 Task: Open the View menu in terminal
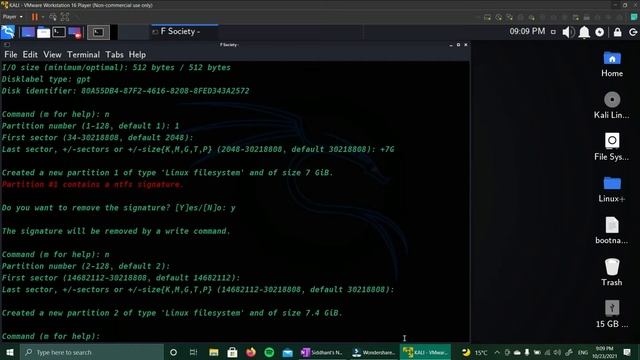point(52,55)
